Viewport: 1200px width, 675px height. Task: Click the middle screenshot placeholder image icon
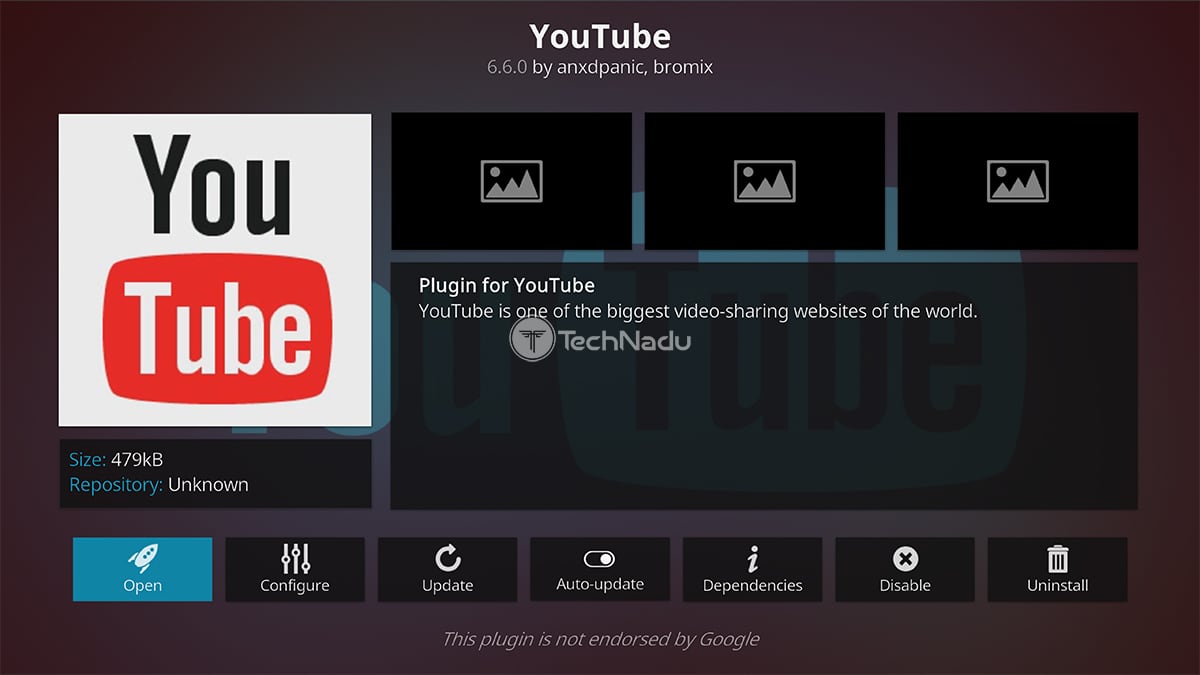[x=764, y=180]
